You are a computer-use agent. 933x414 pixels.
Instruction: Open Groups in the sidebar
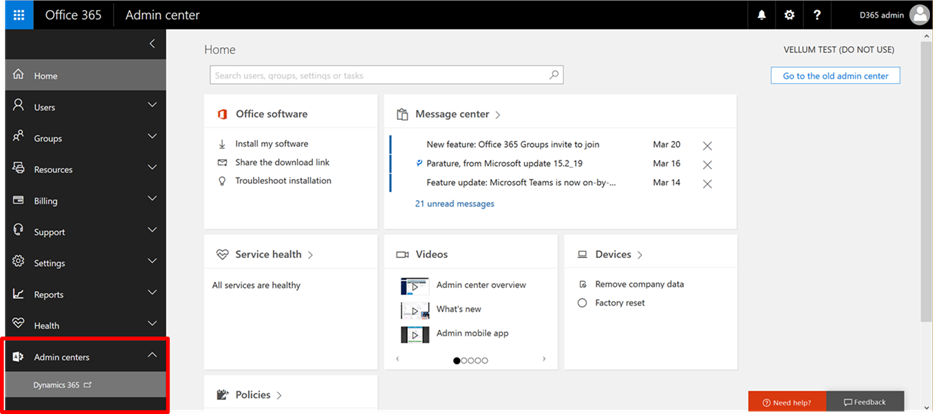86,138
